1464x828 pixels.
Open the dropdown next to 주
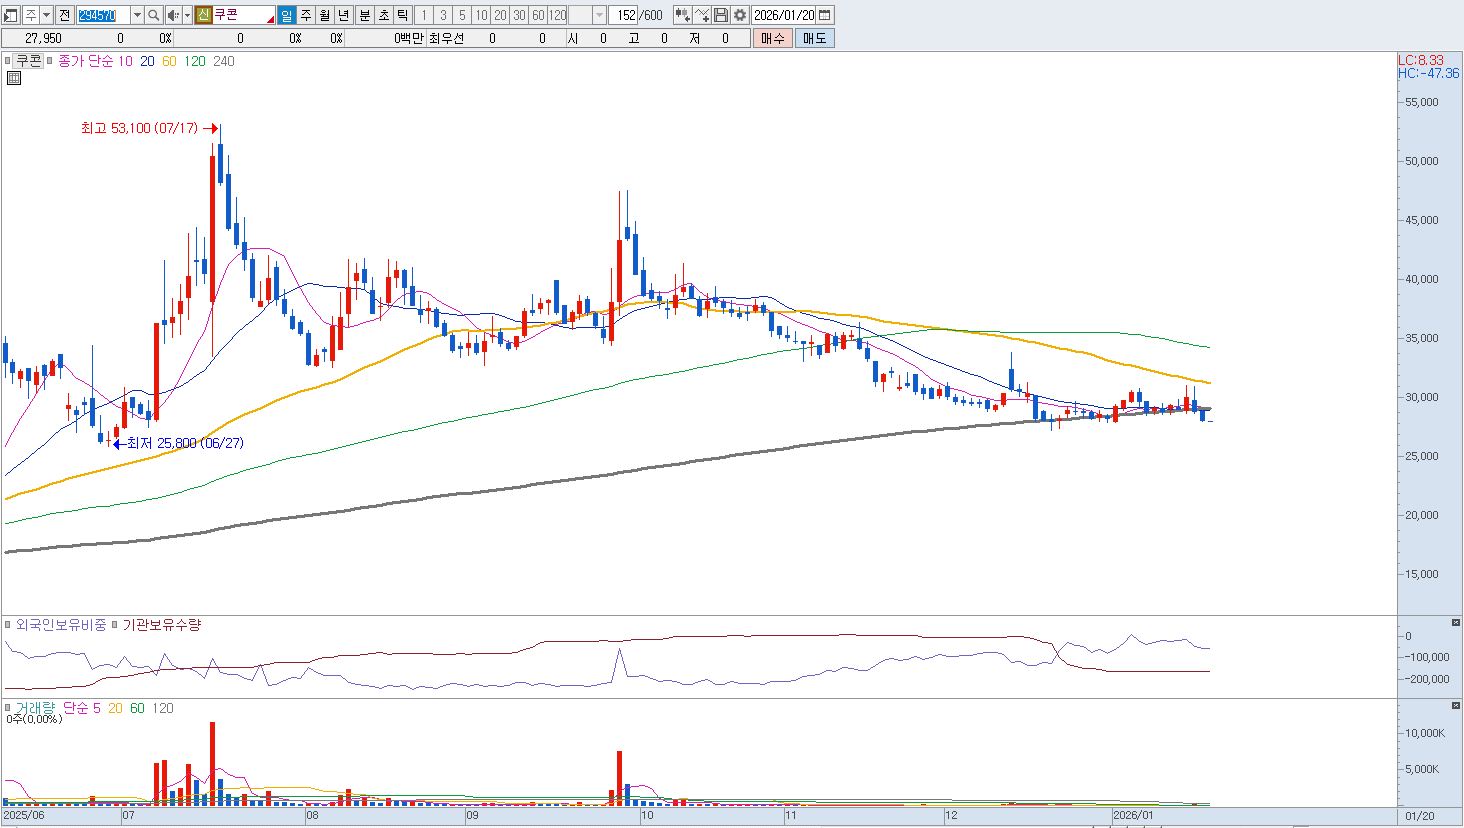tap(46, 15)
